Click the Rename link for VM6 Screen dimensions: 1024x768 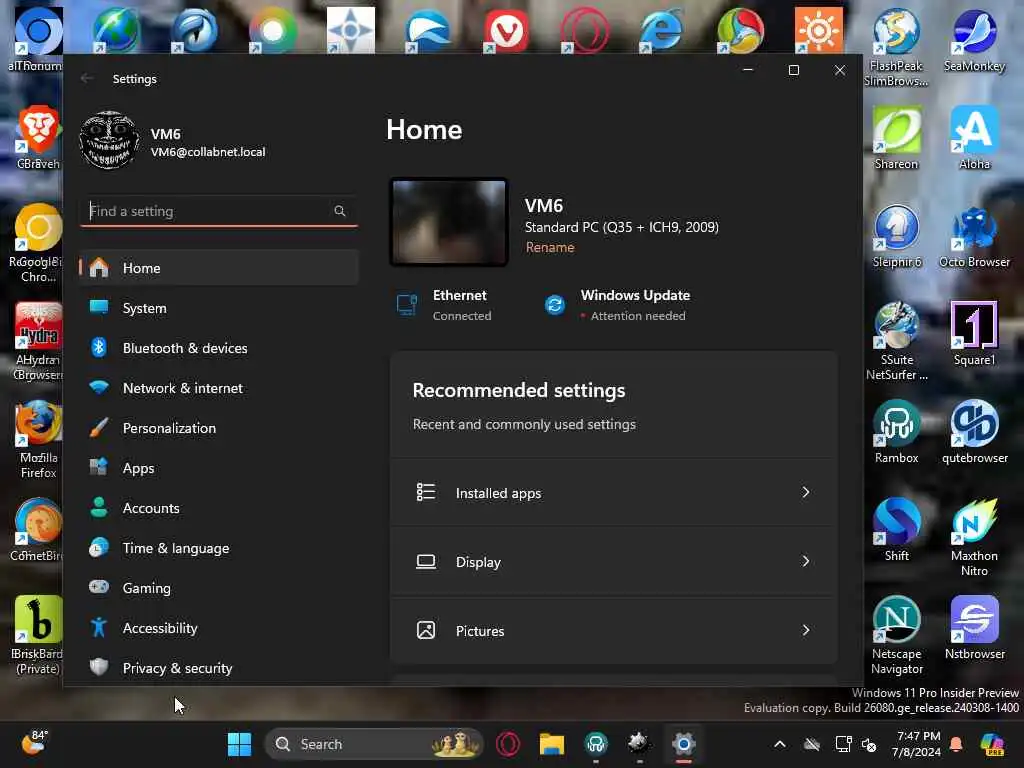click(x=550, y=248)
